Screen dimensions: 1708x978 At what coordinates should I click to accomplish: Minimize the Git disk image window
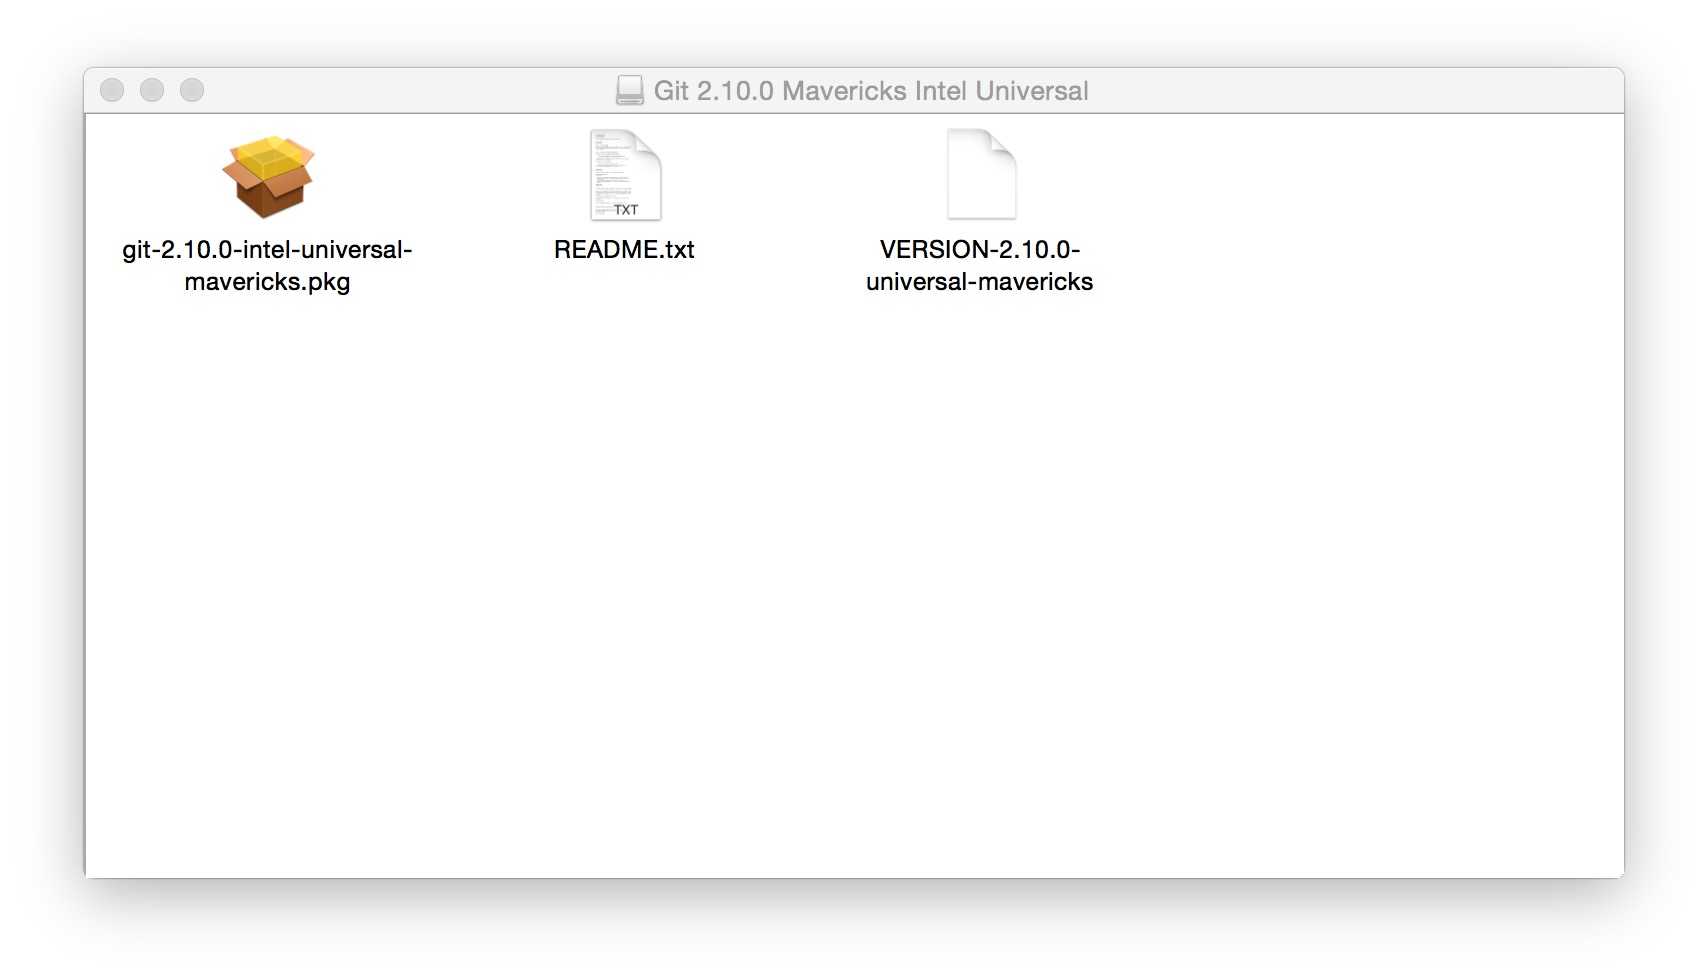(152, 90)
